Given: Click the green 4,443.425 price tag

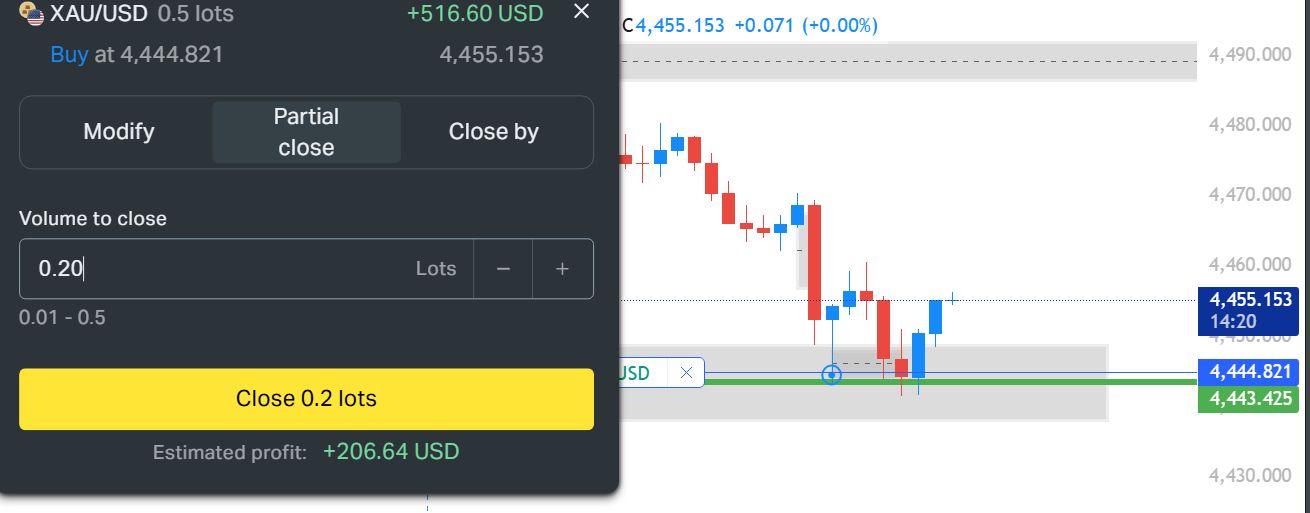Looking at the screenshot, I should click(x=1250, y=400).
